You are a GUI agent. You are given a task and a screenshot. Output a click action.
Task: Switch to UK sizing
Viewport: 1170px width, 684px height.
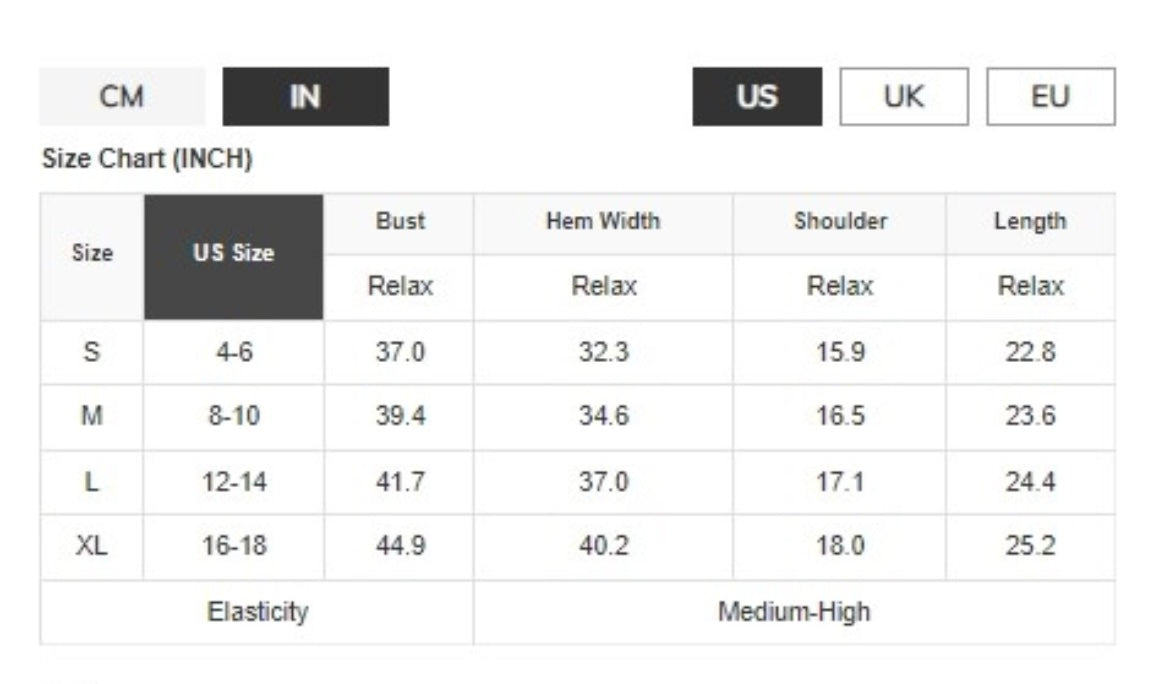click(904, 97)
